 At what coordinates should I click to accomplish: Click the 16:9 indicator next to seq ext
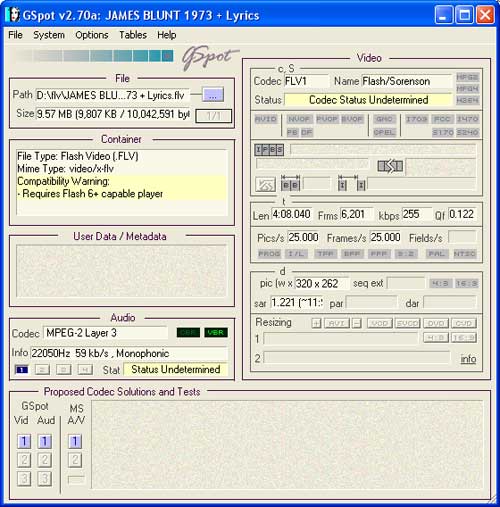467,284
